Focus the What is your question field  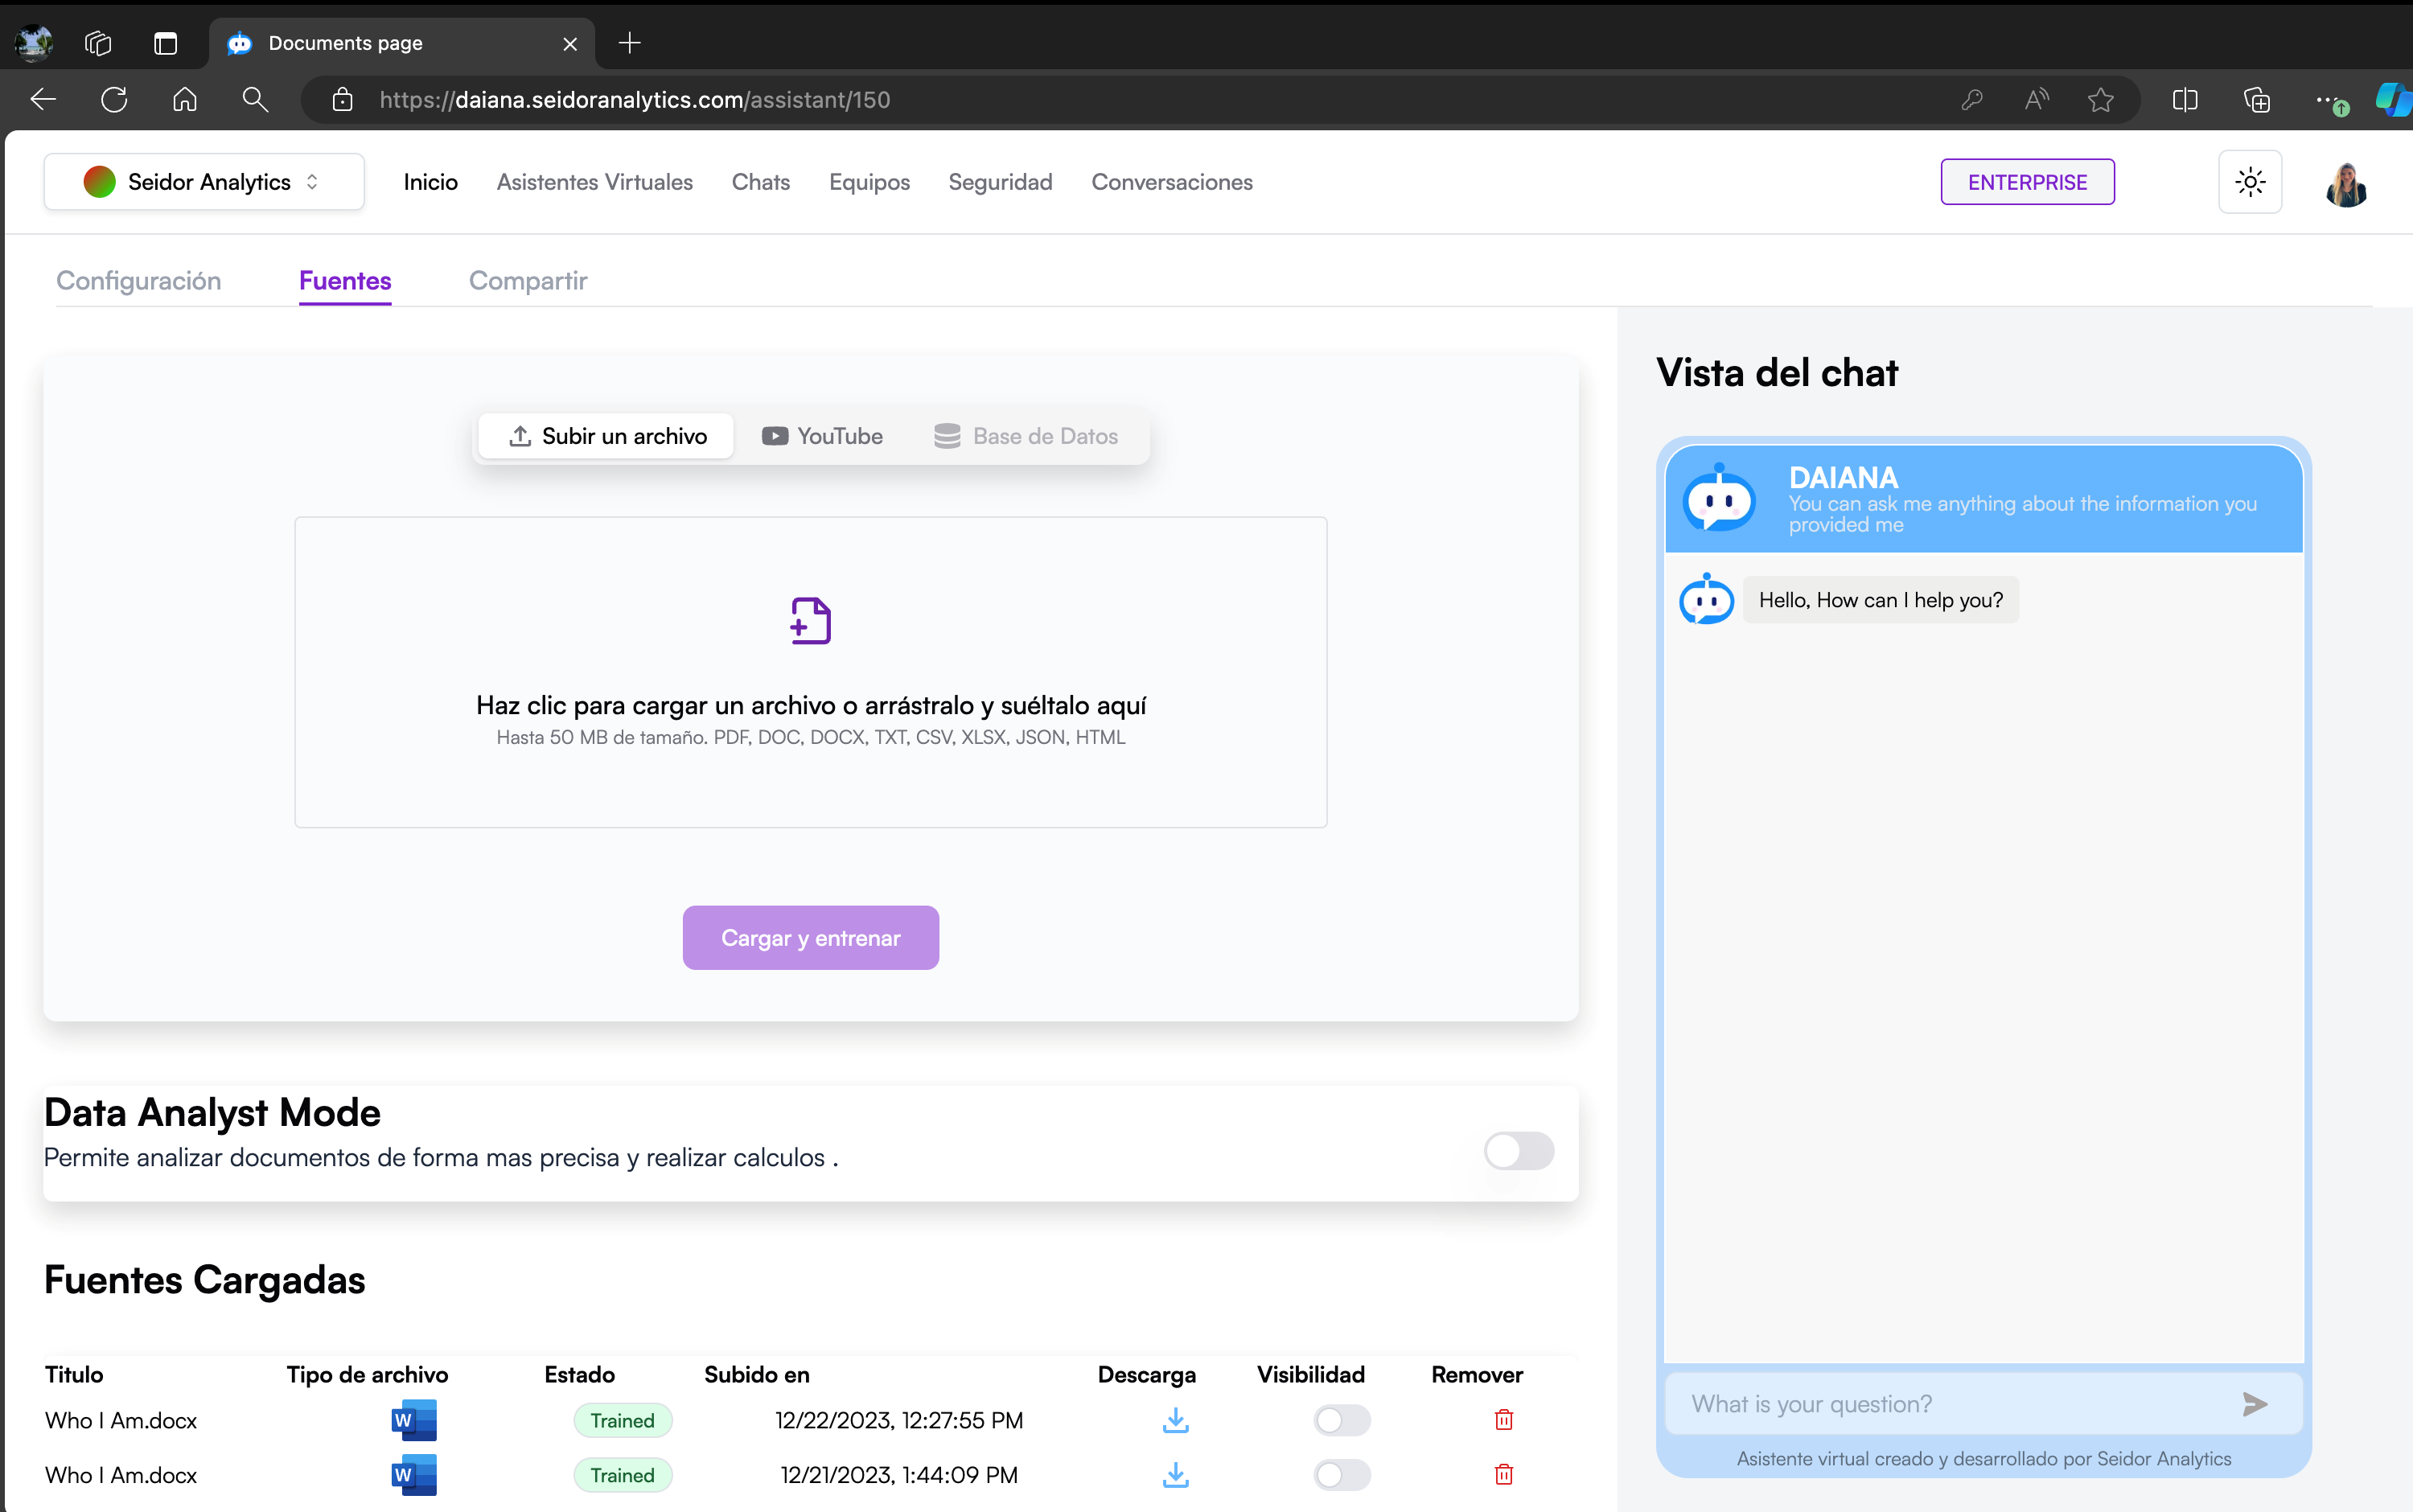point(1950,1404)
